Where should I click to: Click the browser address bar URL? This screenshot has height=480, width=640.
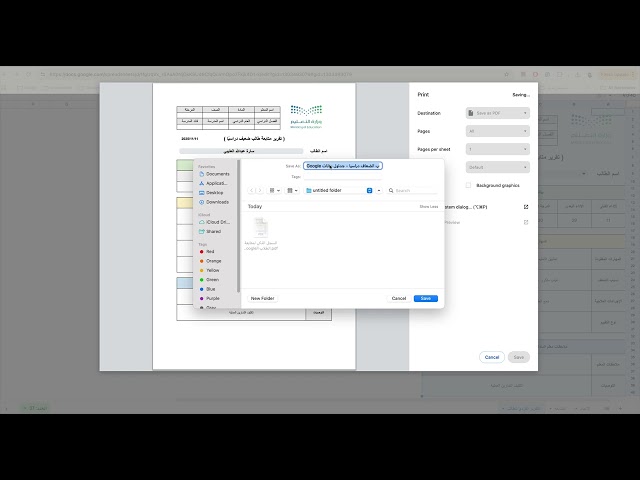[200, 74]
